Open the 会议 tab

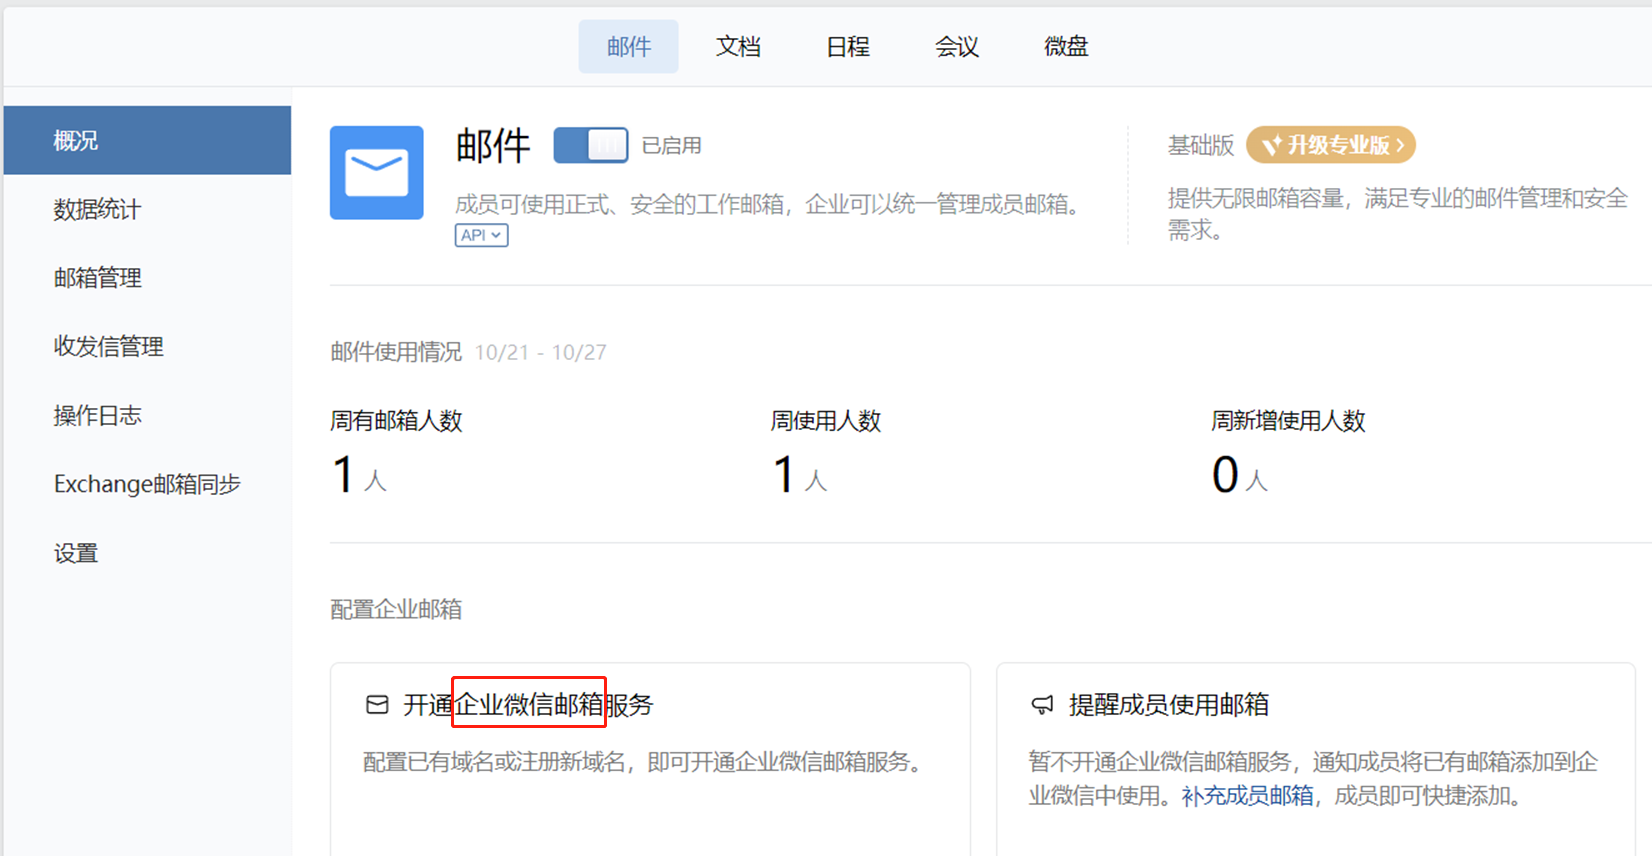(x=956, y=47)
